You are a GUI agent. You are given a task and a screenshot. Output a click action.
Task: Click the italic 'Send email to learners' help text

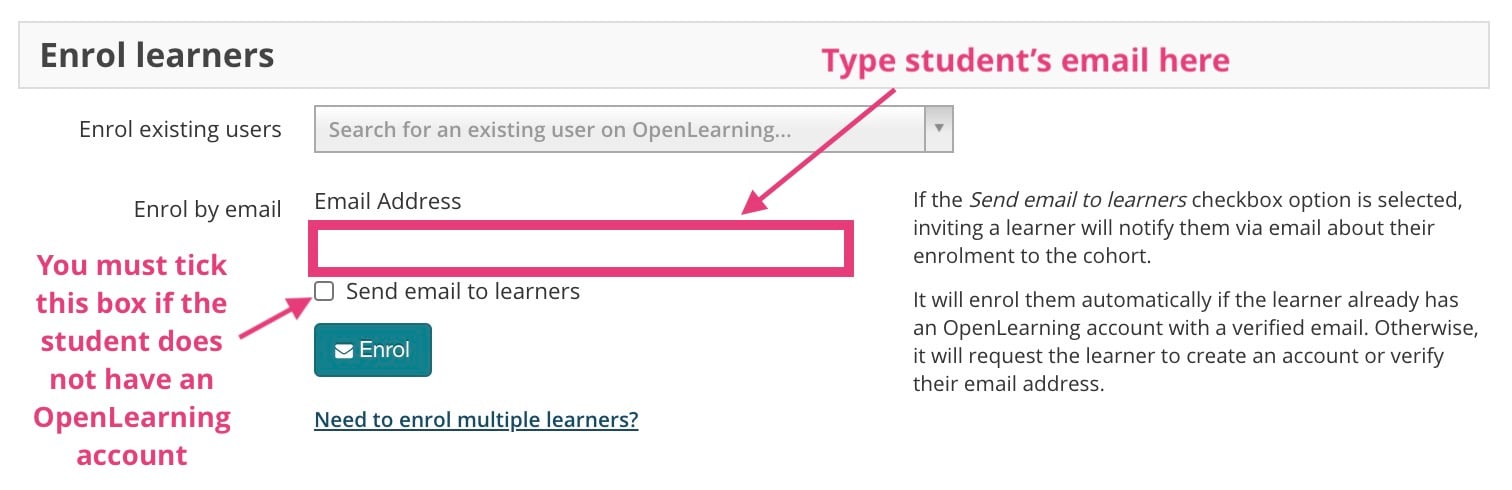click(1077, 199)
